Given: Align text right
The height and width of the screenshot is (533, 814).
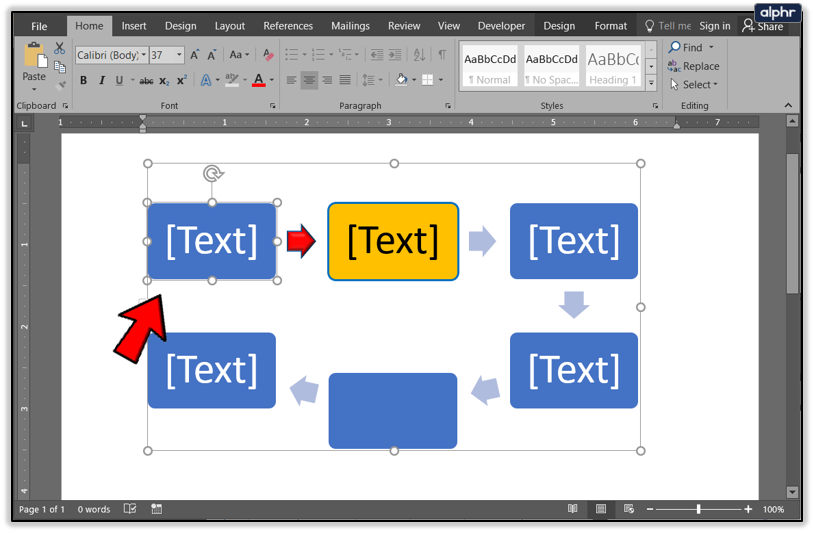Looking at the screenshot, I should click(x=327, y=80).
